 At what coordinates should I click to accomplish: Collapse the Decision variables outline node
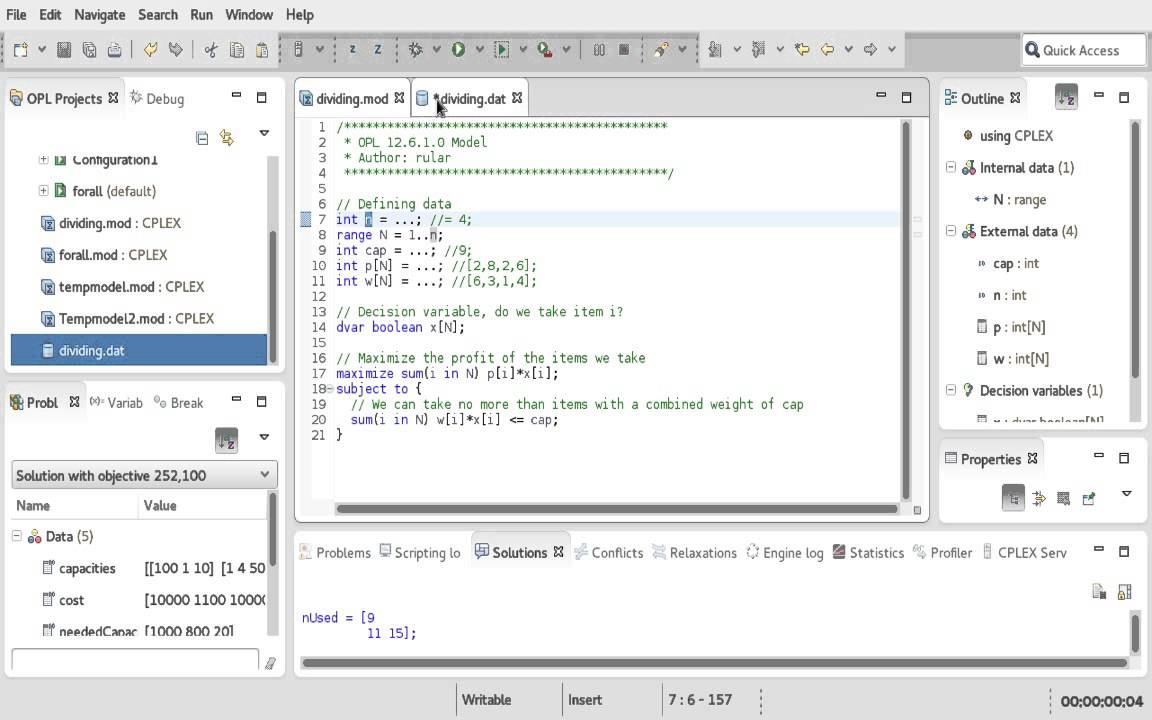951,390
